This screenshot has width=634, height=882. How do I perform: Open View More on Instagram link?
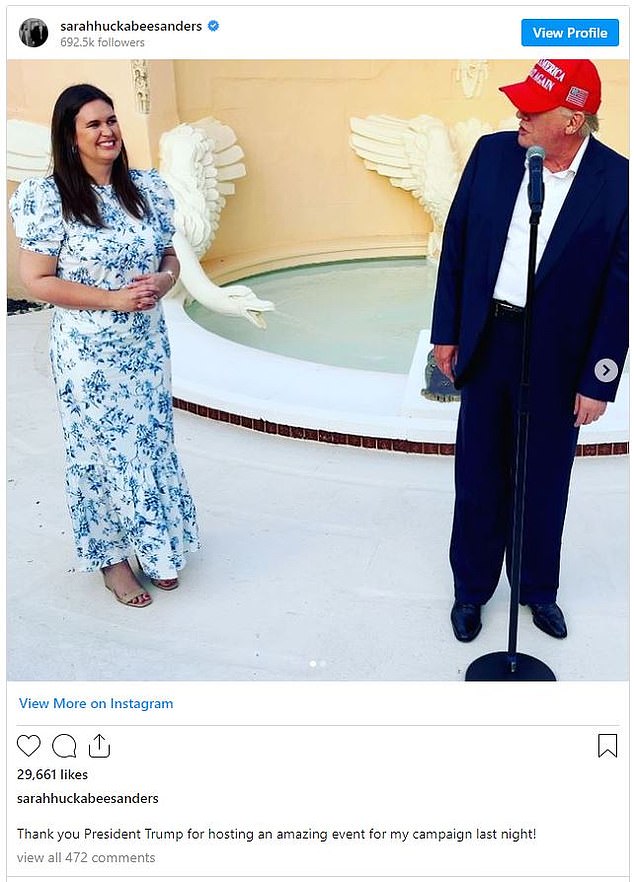pyautogui.click(x=96, y=703)
